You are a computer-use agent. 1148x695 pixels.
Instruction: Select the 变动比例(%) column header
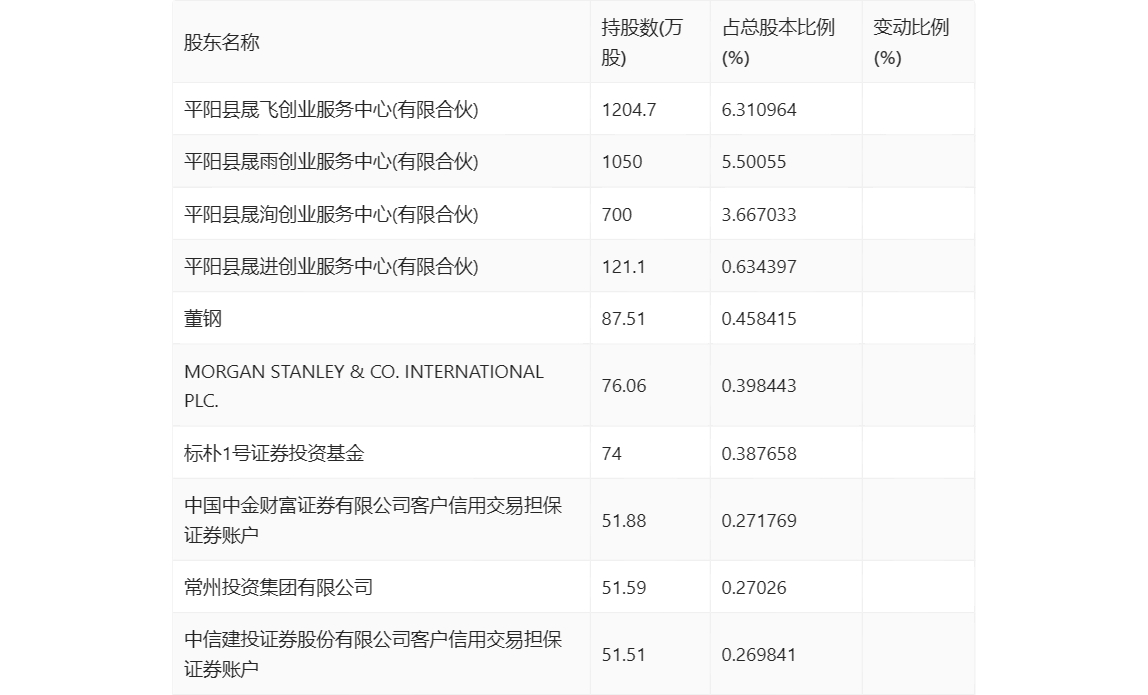click(911, 42)
